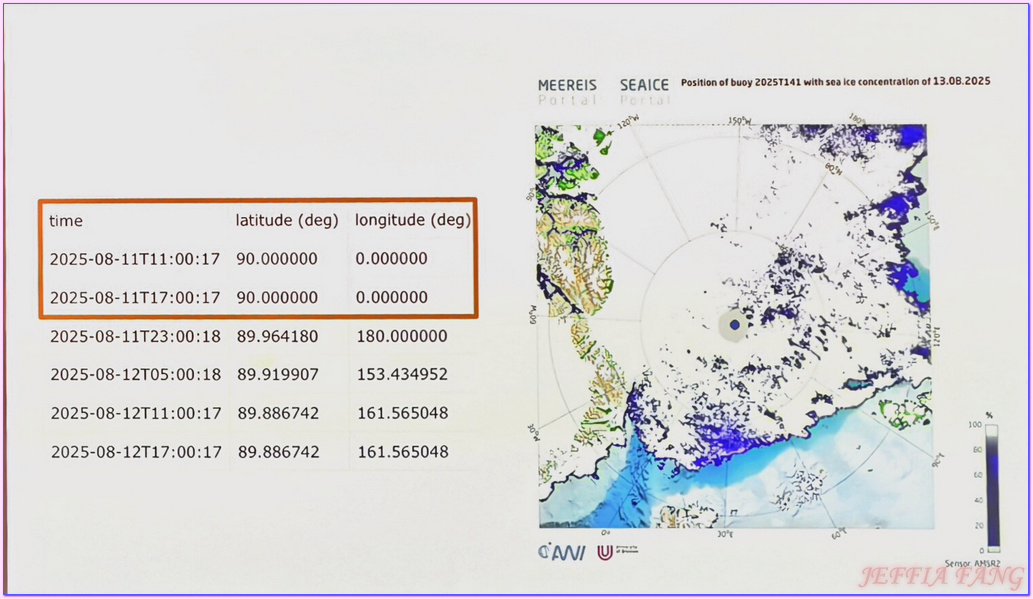The image size is (1033, 599).
Task: Select latitude 89.886742 in the 2025-08-12T11:00:17 row
Action: click(278, 414)
